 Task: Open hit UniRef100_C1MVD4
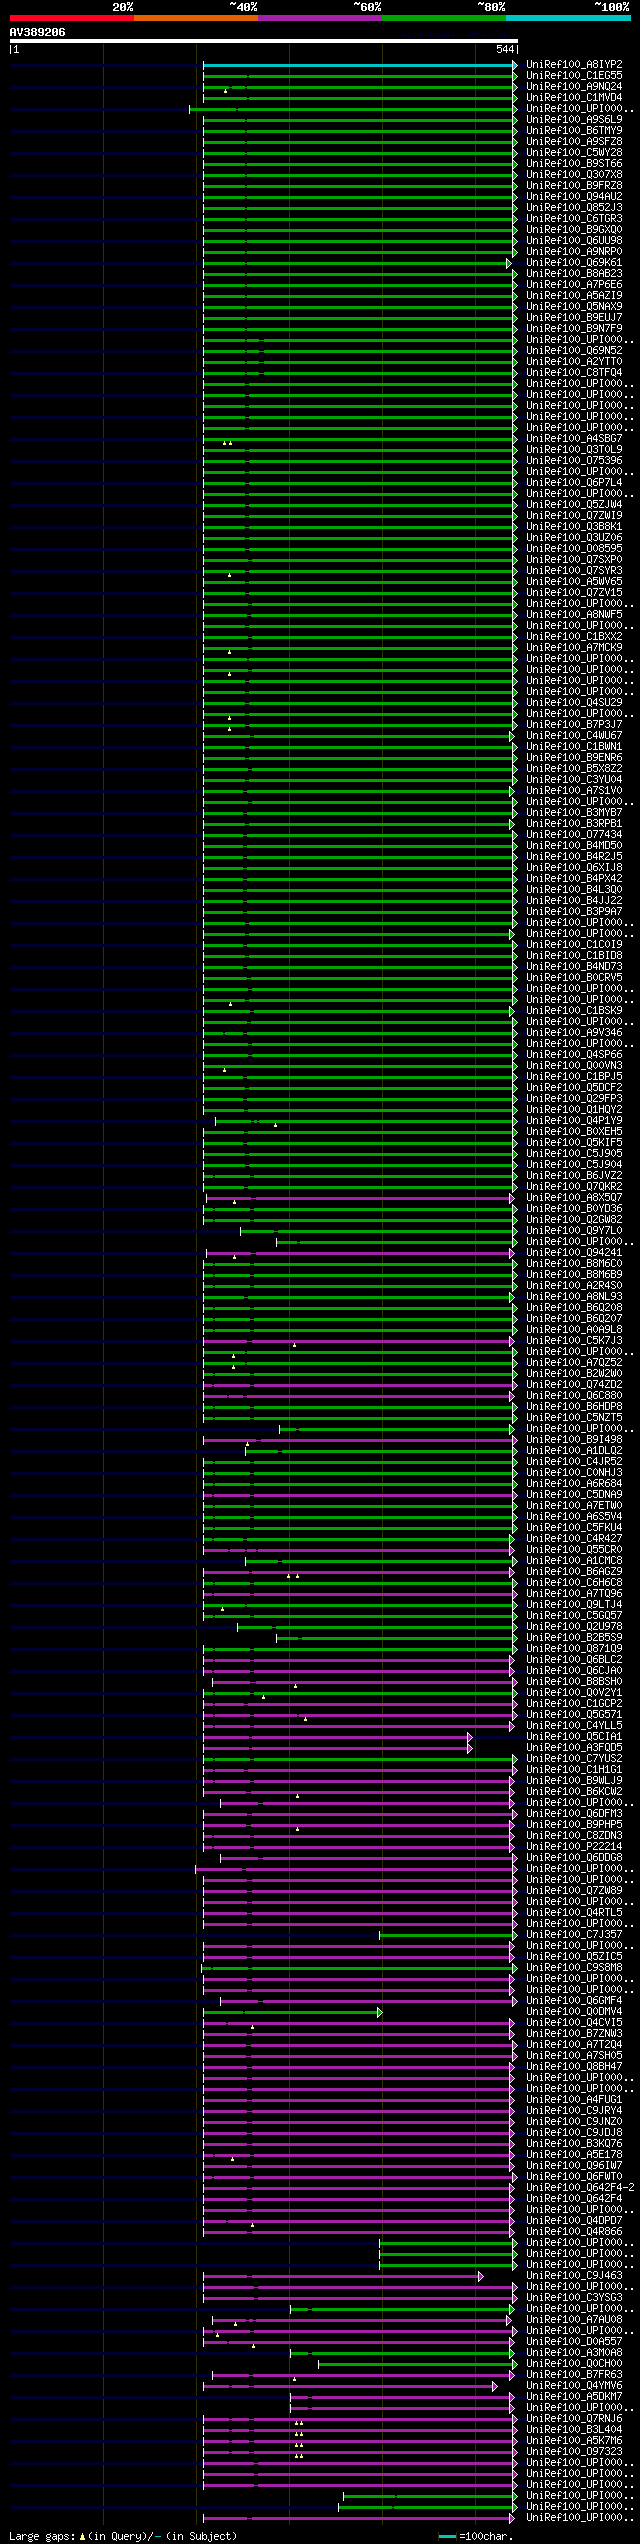tap(574, 98)
